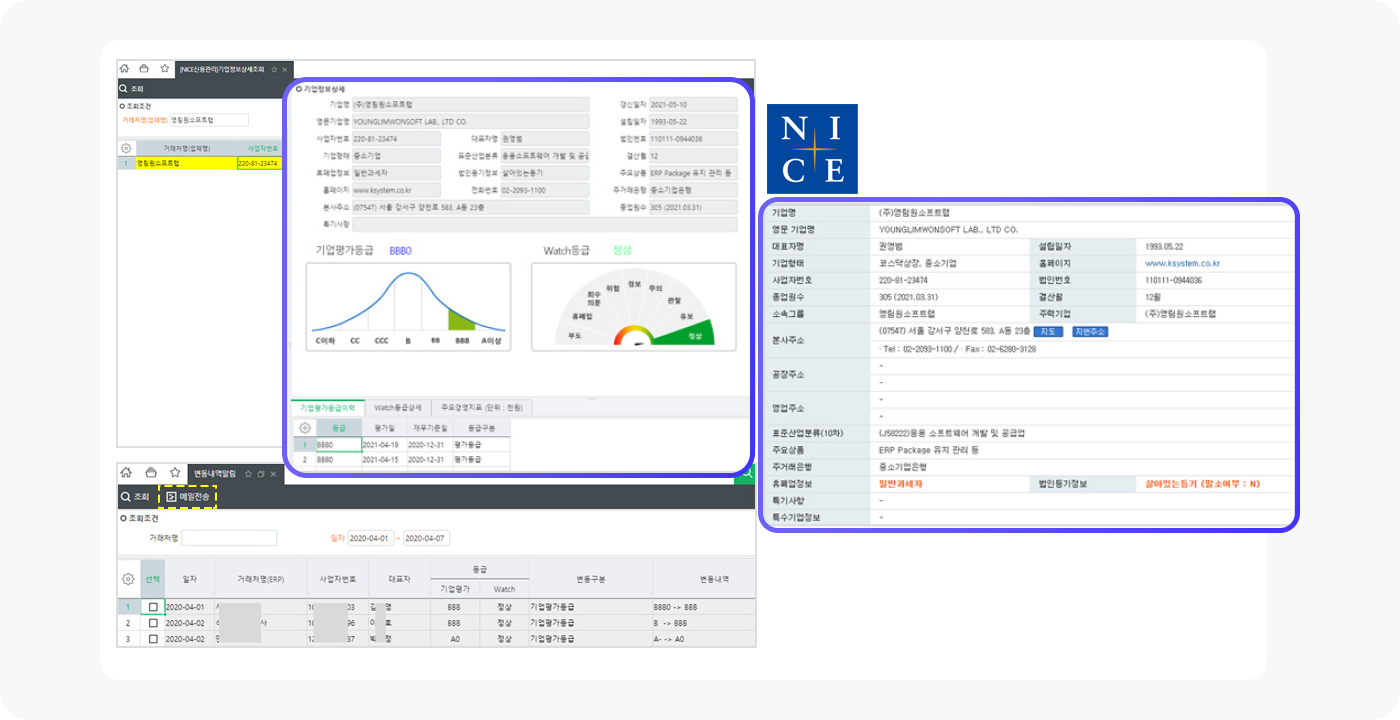Click the 메일전송 send-mail button
Image resolution: width=1400 pixels, height=720 pixels.
[x=188, y=496]
